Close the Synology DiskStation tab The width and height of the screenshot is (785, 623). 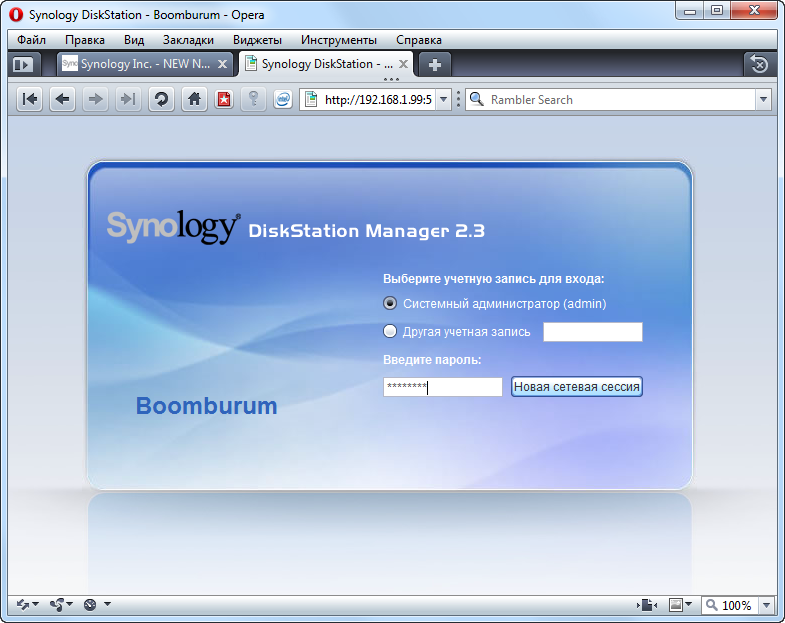click(x=403, y=64)
